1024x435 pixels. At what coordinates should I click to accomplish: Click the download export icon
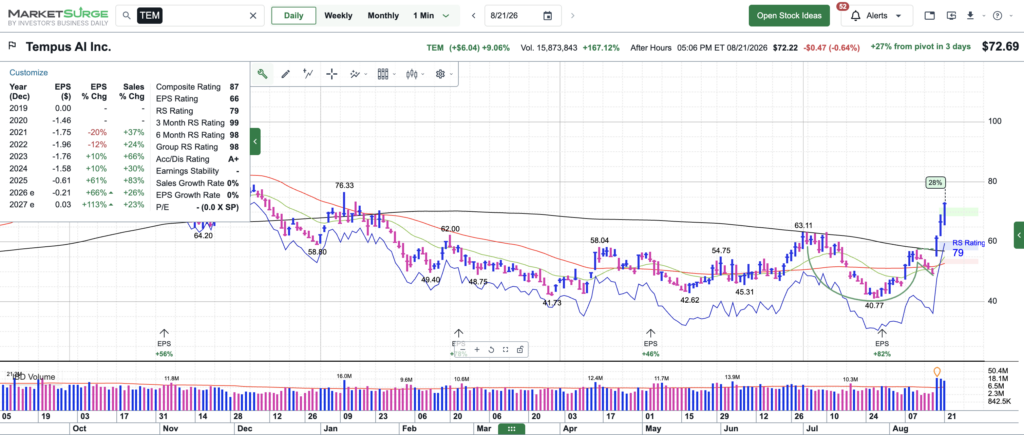click(x=970, y=16)
